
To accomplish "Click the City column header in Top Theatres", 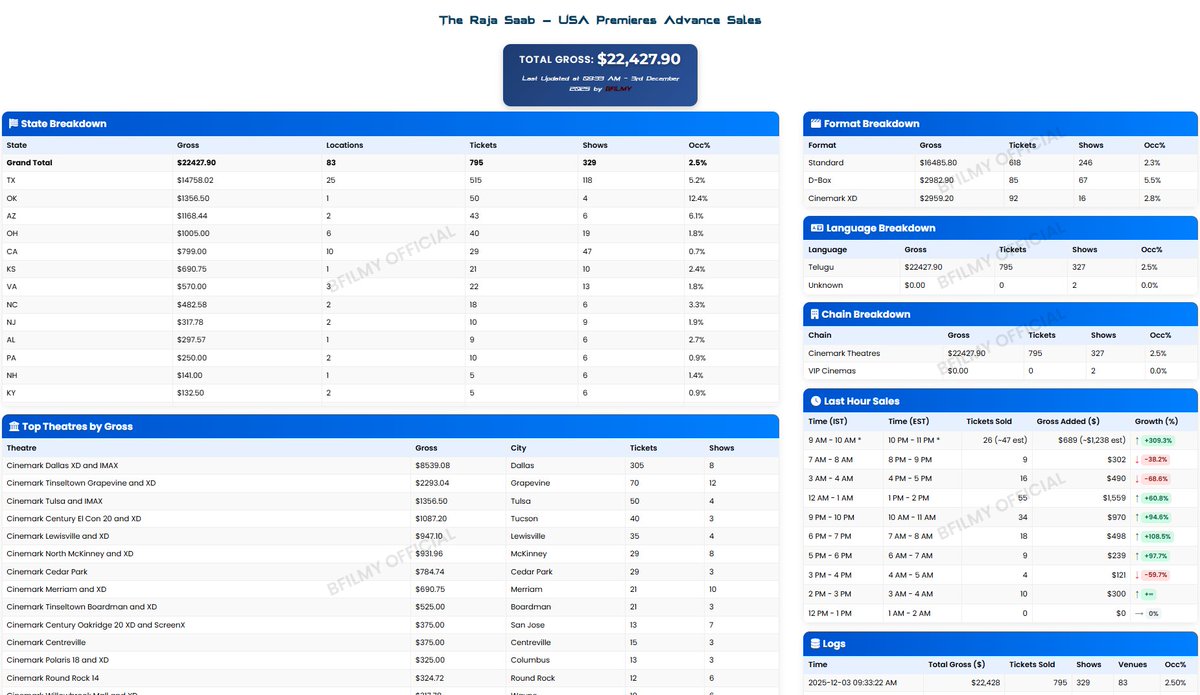I will tap(518, 448).
